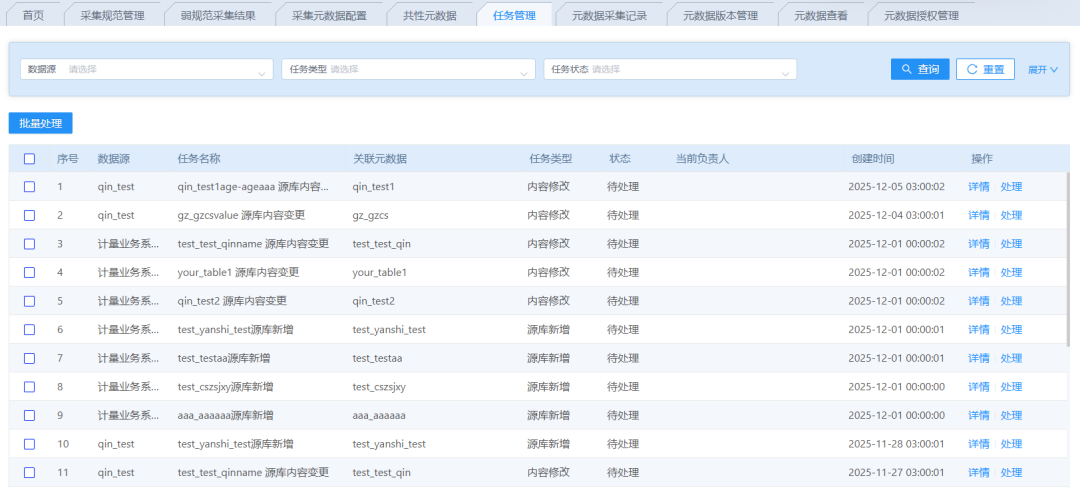Click the 查询 search button
The height and width of the screenshot is (490, 1080).
click(x=919, y=69)
